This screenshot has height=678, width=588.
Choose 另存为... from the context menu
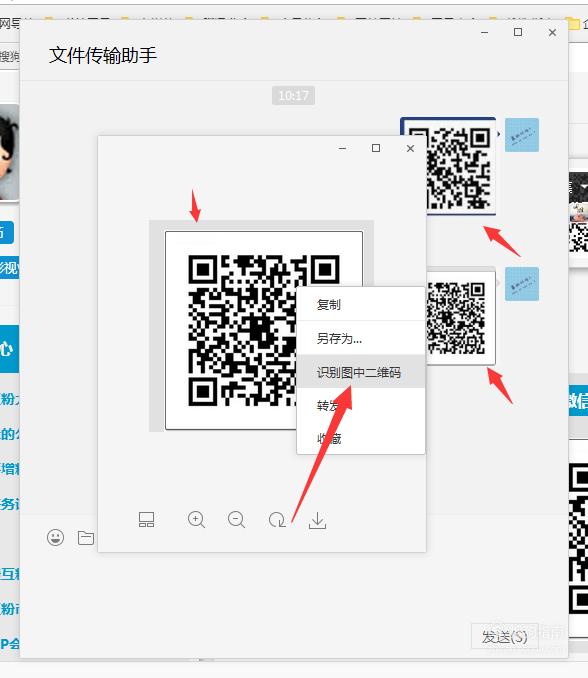coord(339,338)
